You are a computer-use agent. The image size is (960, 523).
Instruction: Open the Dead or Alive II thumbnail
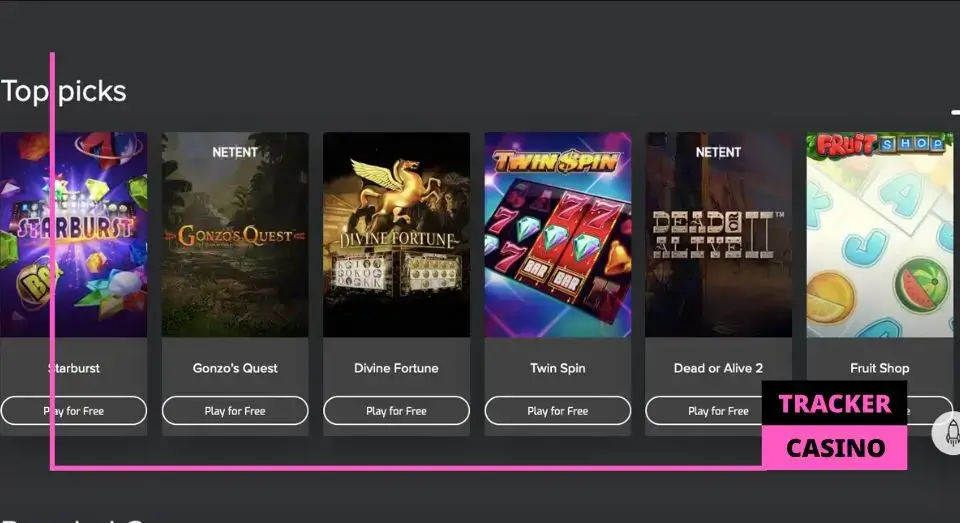click(x=718, y=235)
